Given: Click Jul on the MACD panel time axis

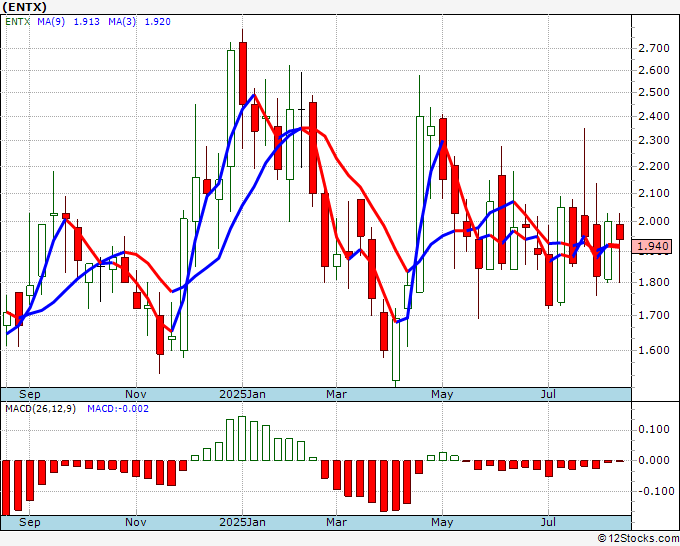Looking at the screenshot, I should (x=548, y=522).
